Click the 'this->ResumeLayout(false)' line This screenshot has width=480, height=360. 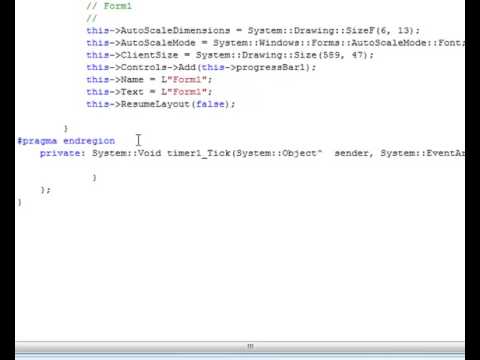[161, 104]
